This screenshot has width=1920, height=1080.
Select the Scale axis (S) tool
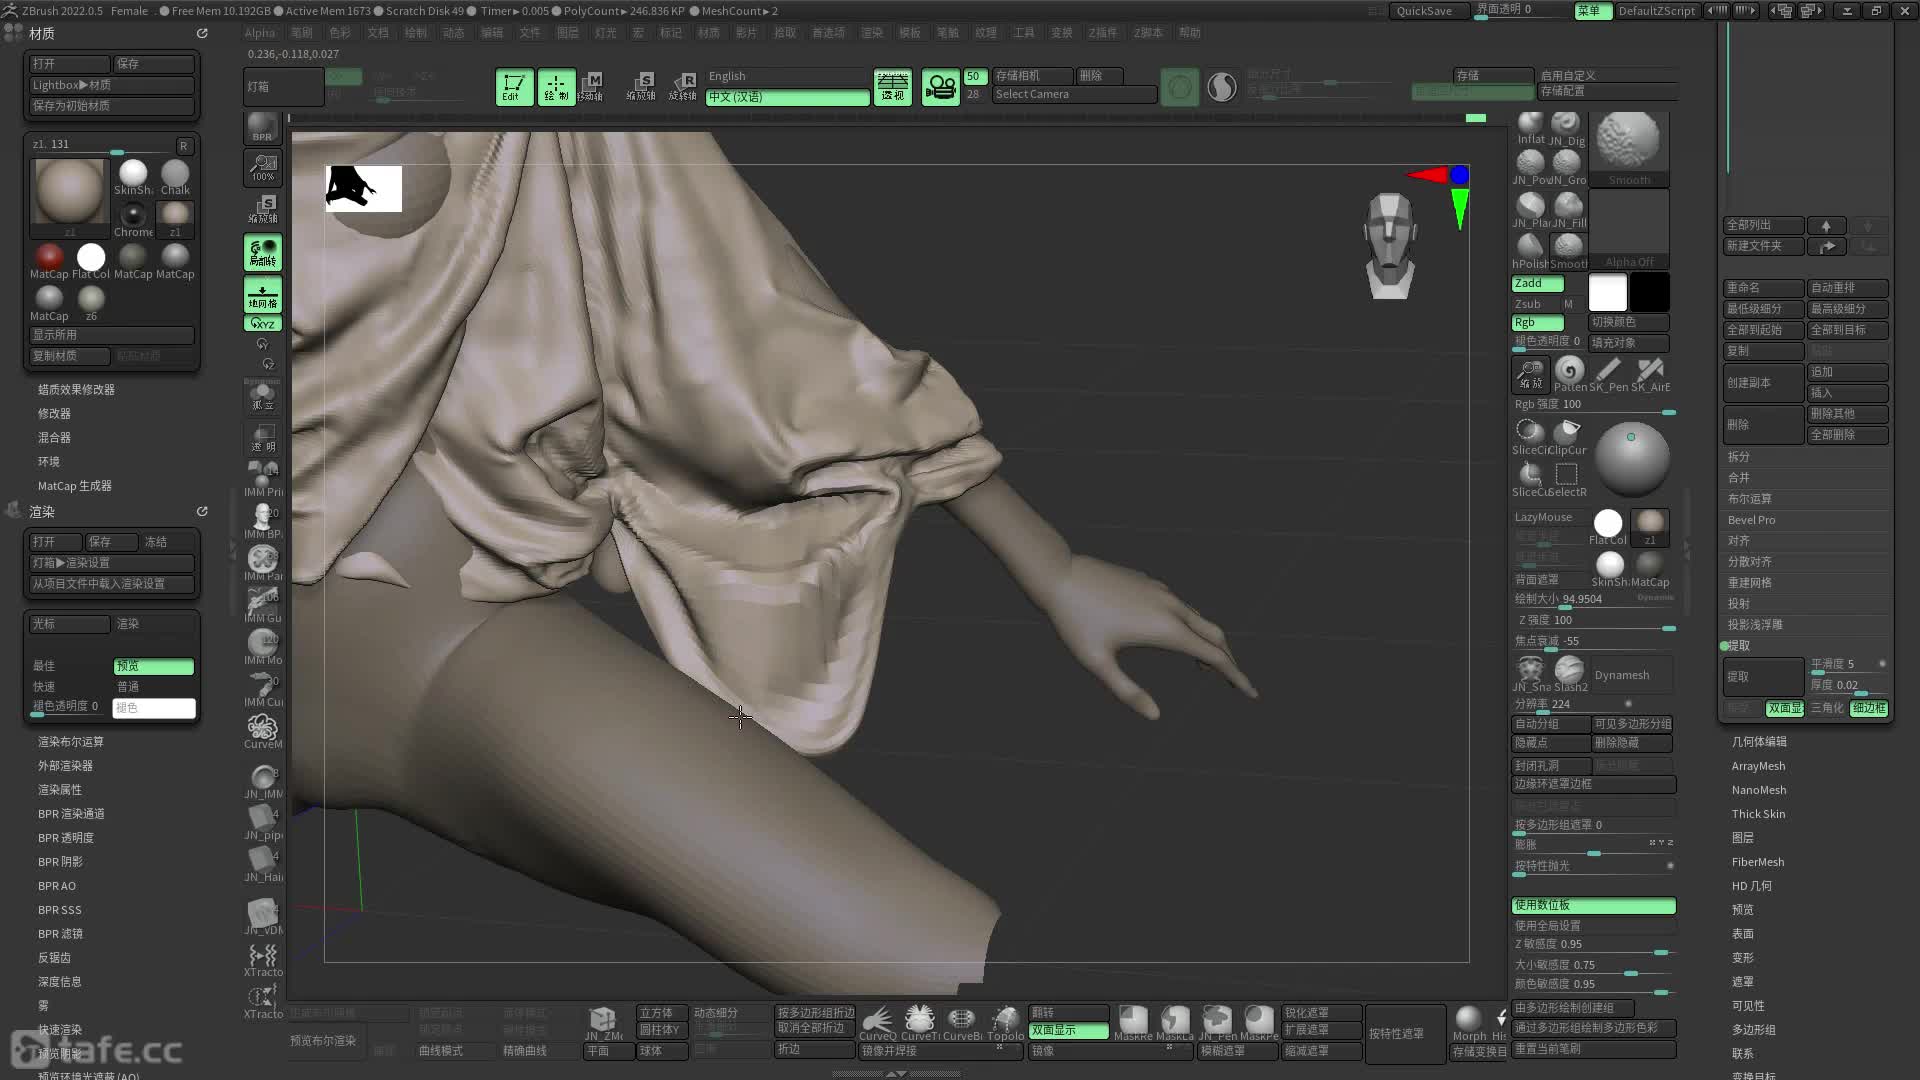tap(641, 86)
